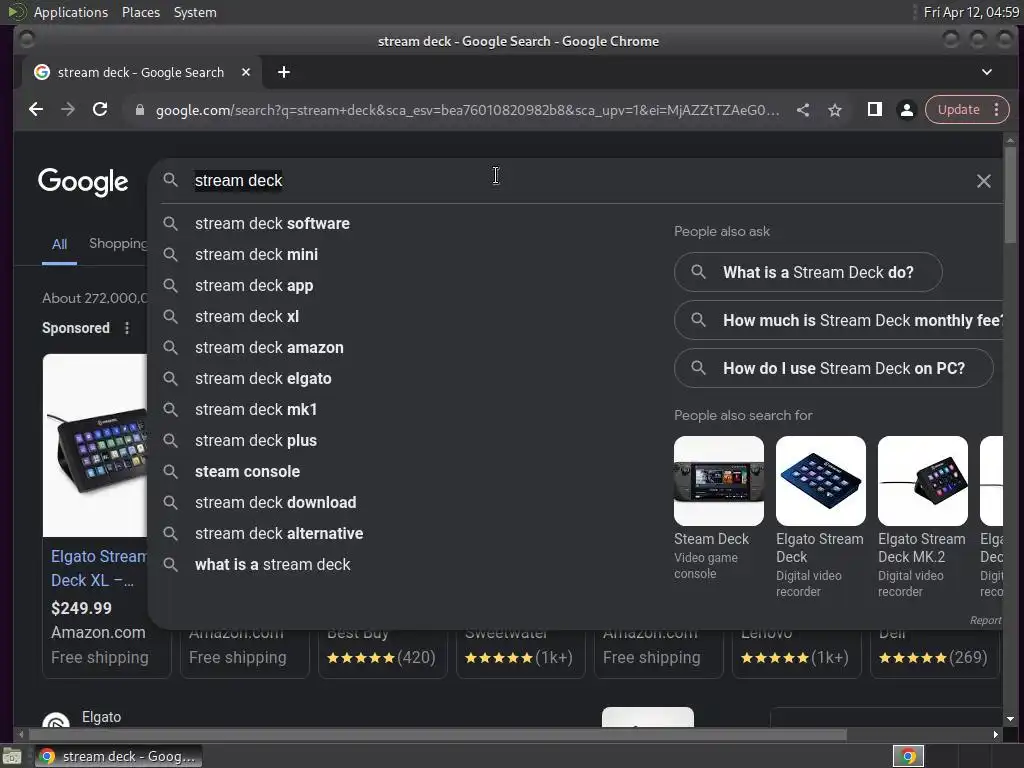Click the vertical page scrollbar

pos(1010,196)
